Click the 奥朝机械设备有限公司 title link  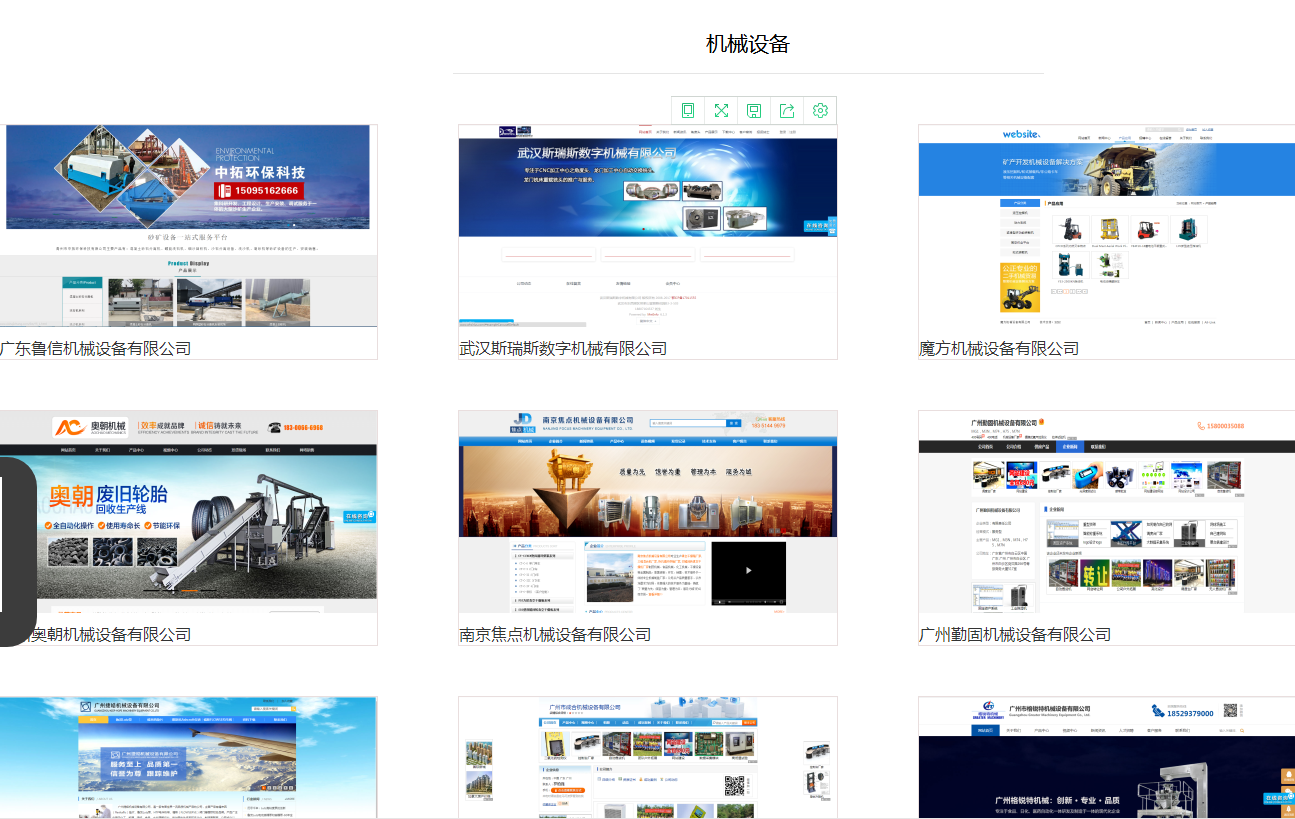(x=111, y=634)
